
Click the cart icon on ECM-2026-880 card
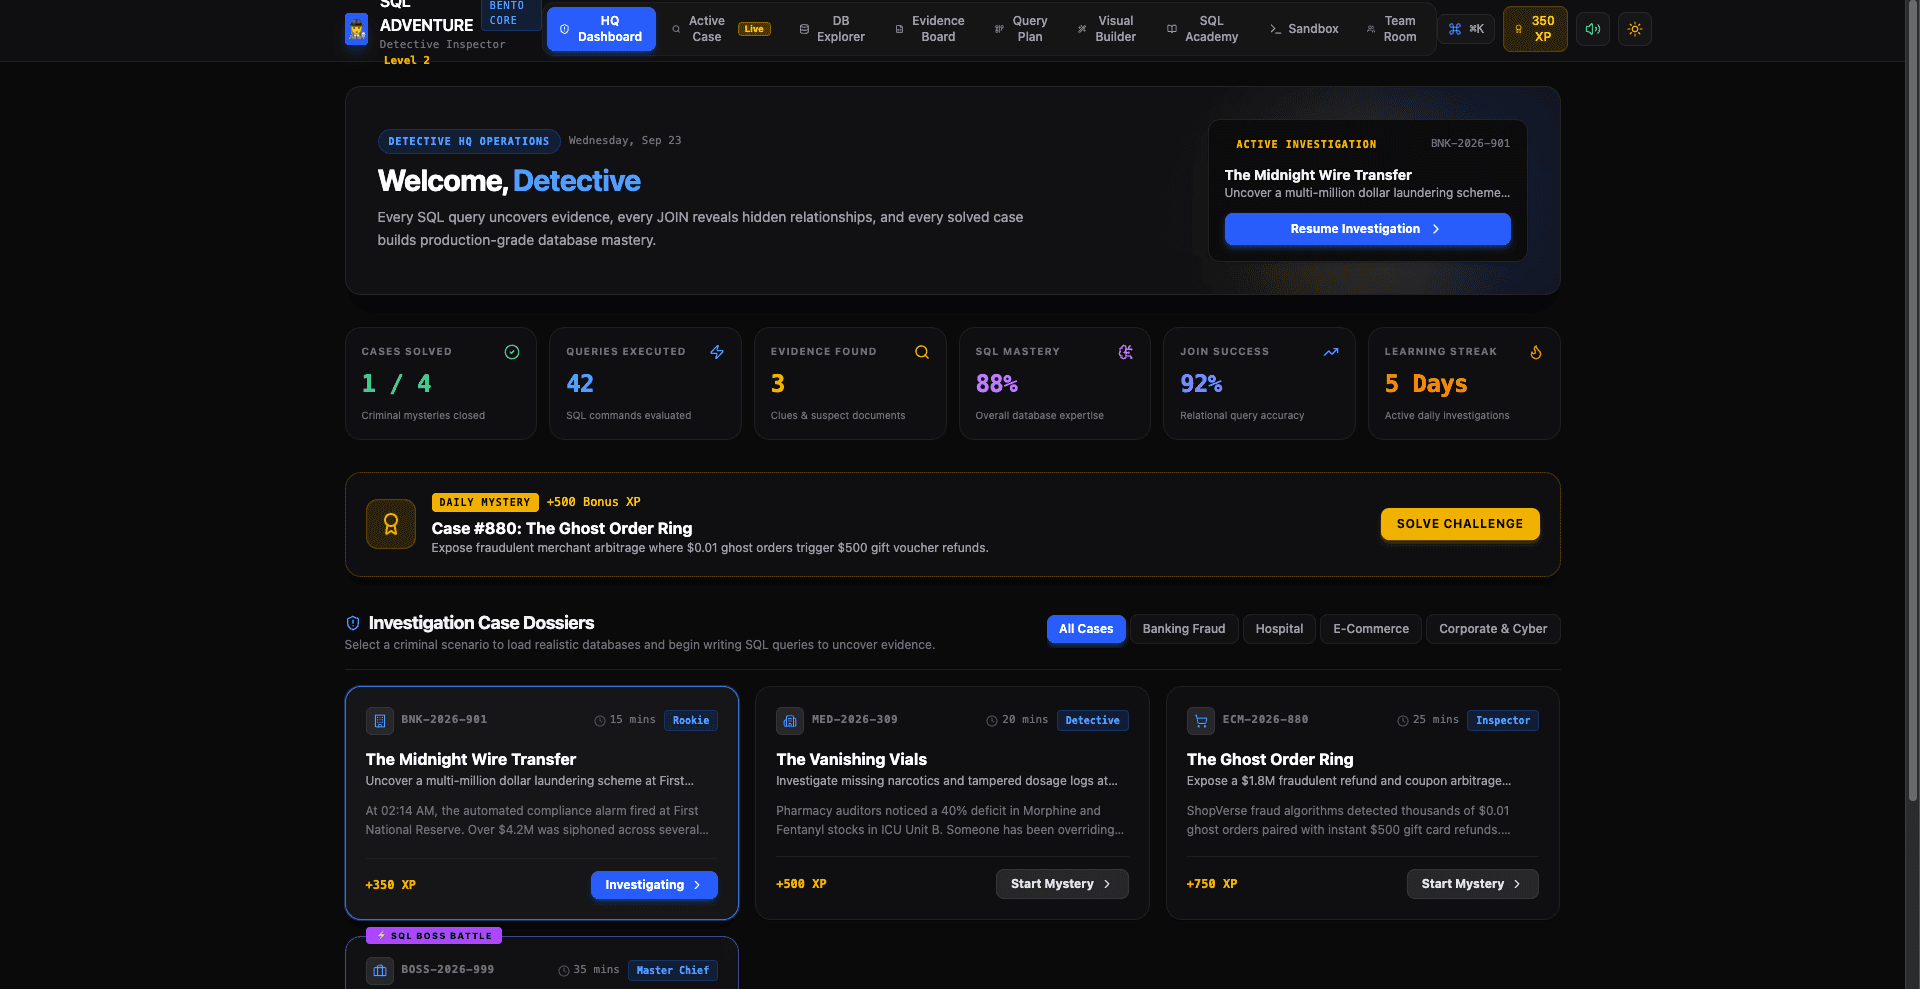(1201, 720)
